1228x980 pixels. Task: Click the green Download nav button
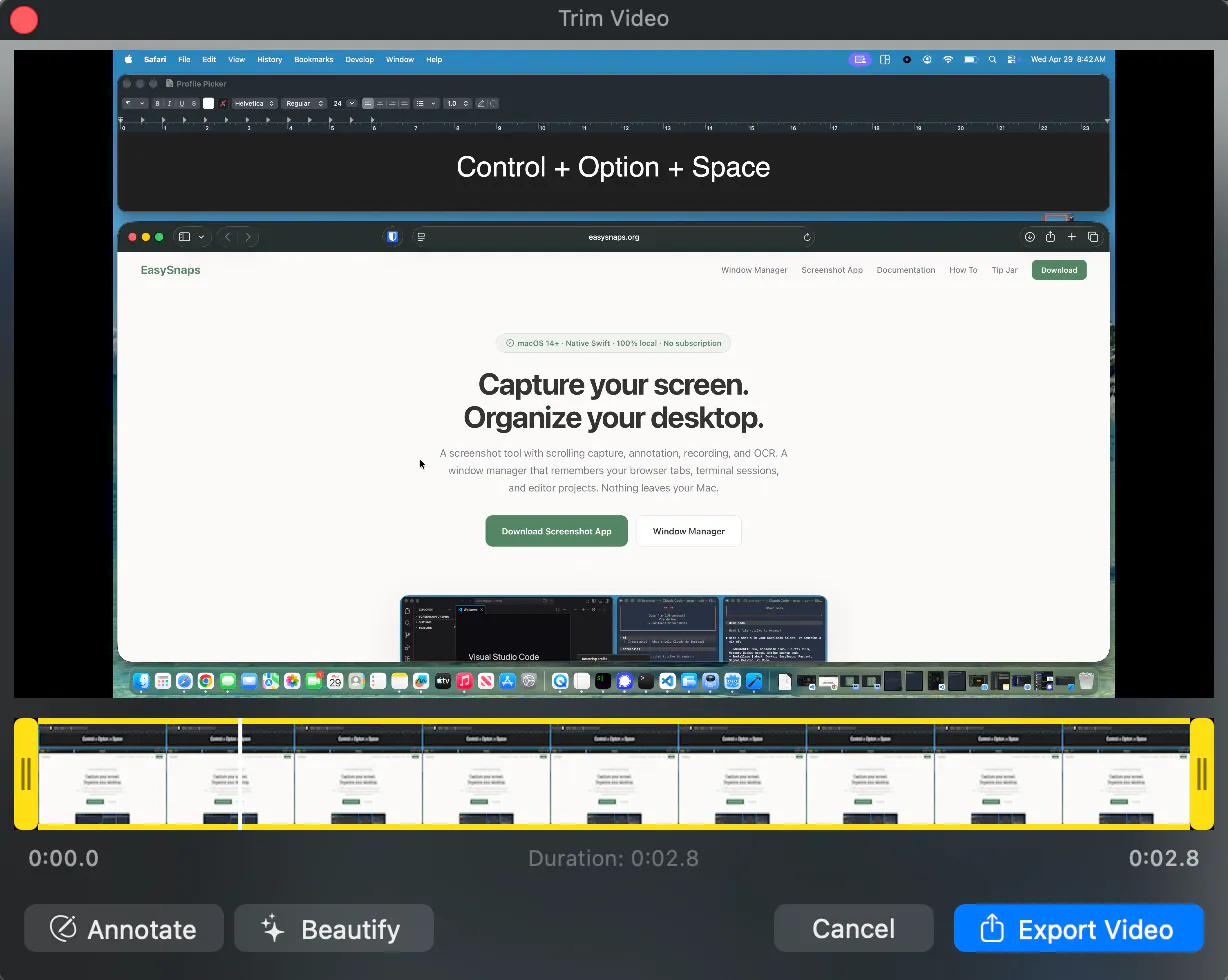coord(1059,270)
